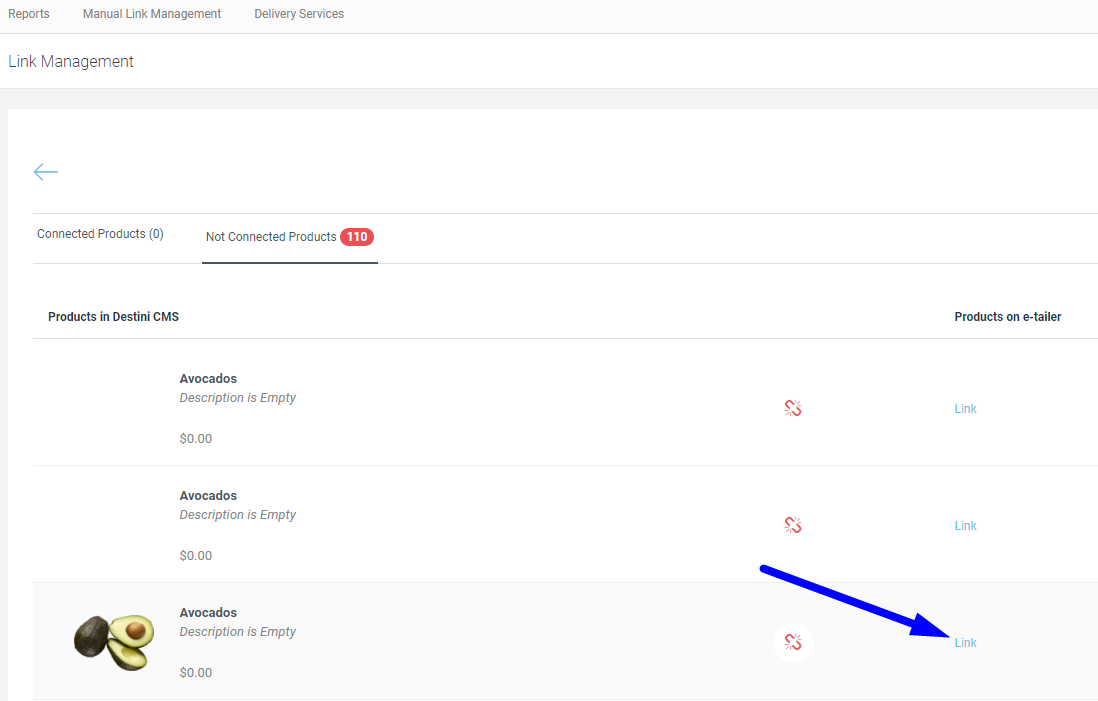Screen dimensions: 1098x701
Task: Click Link in the row with the avocado photo
Action: [x=965, y=643]
